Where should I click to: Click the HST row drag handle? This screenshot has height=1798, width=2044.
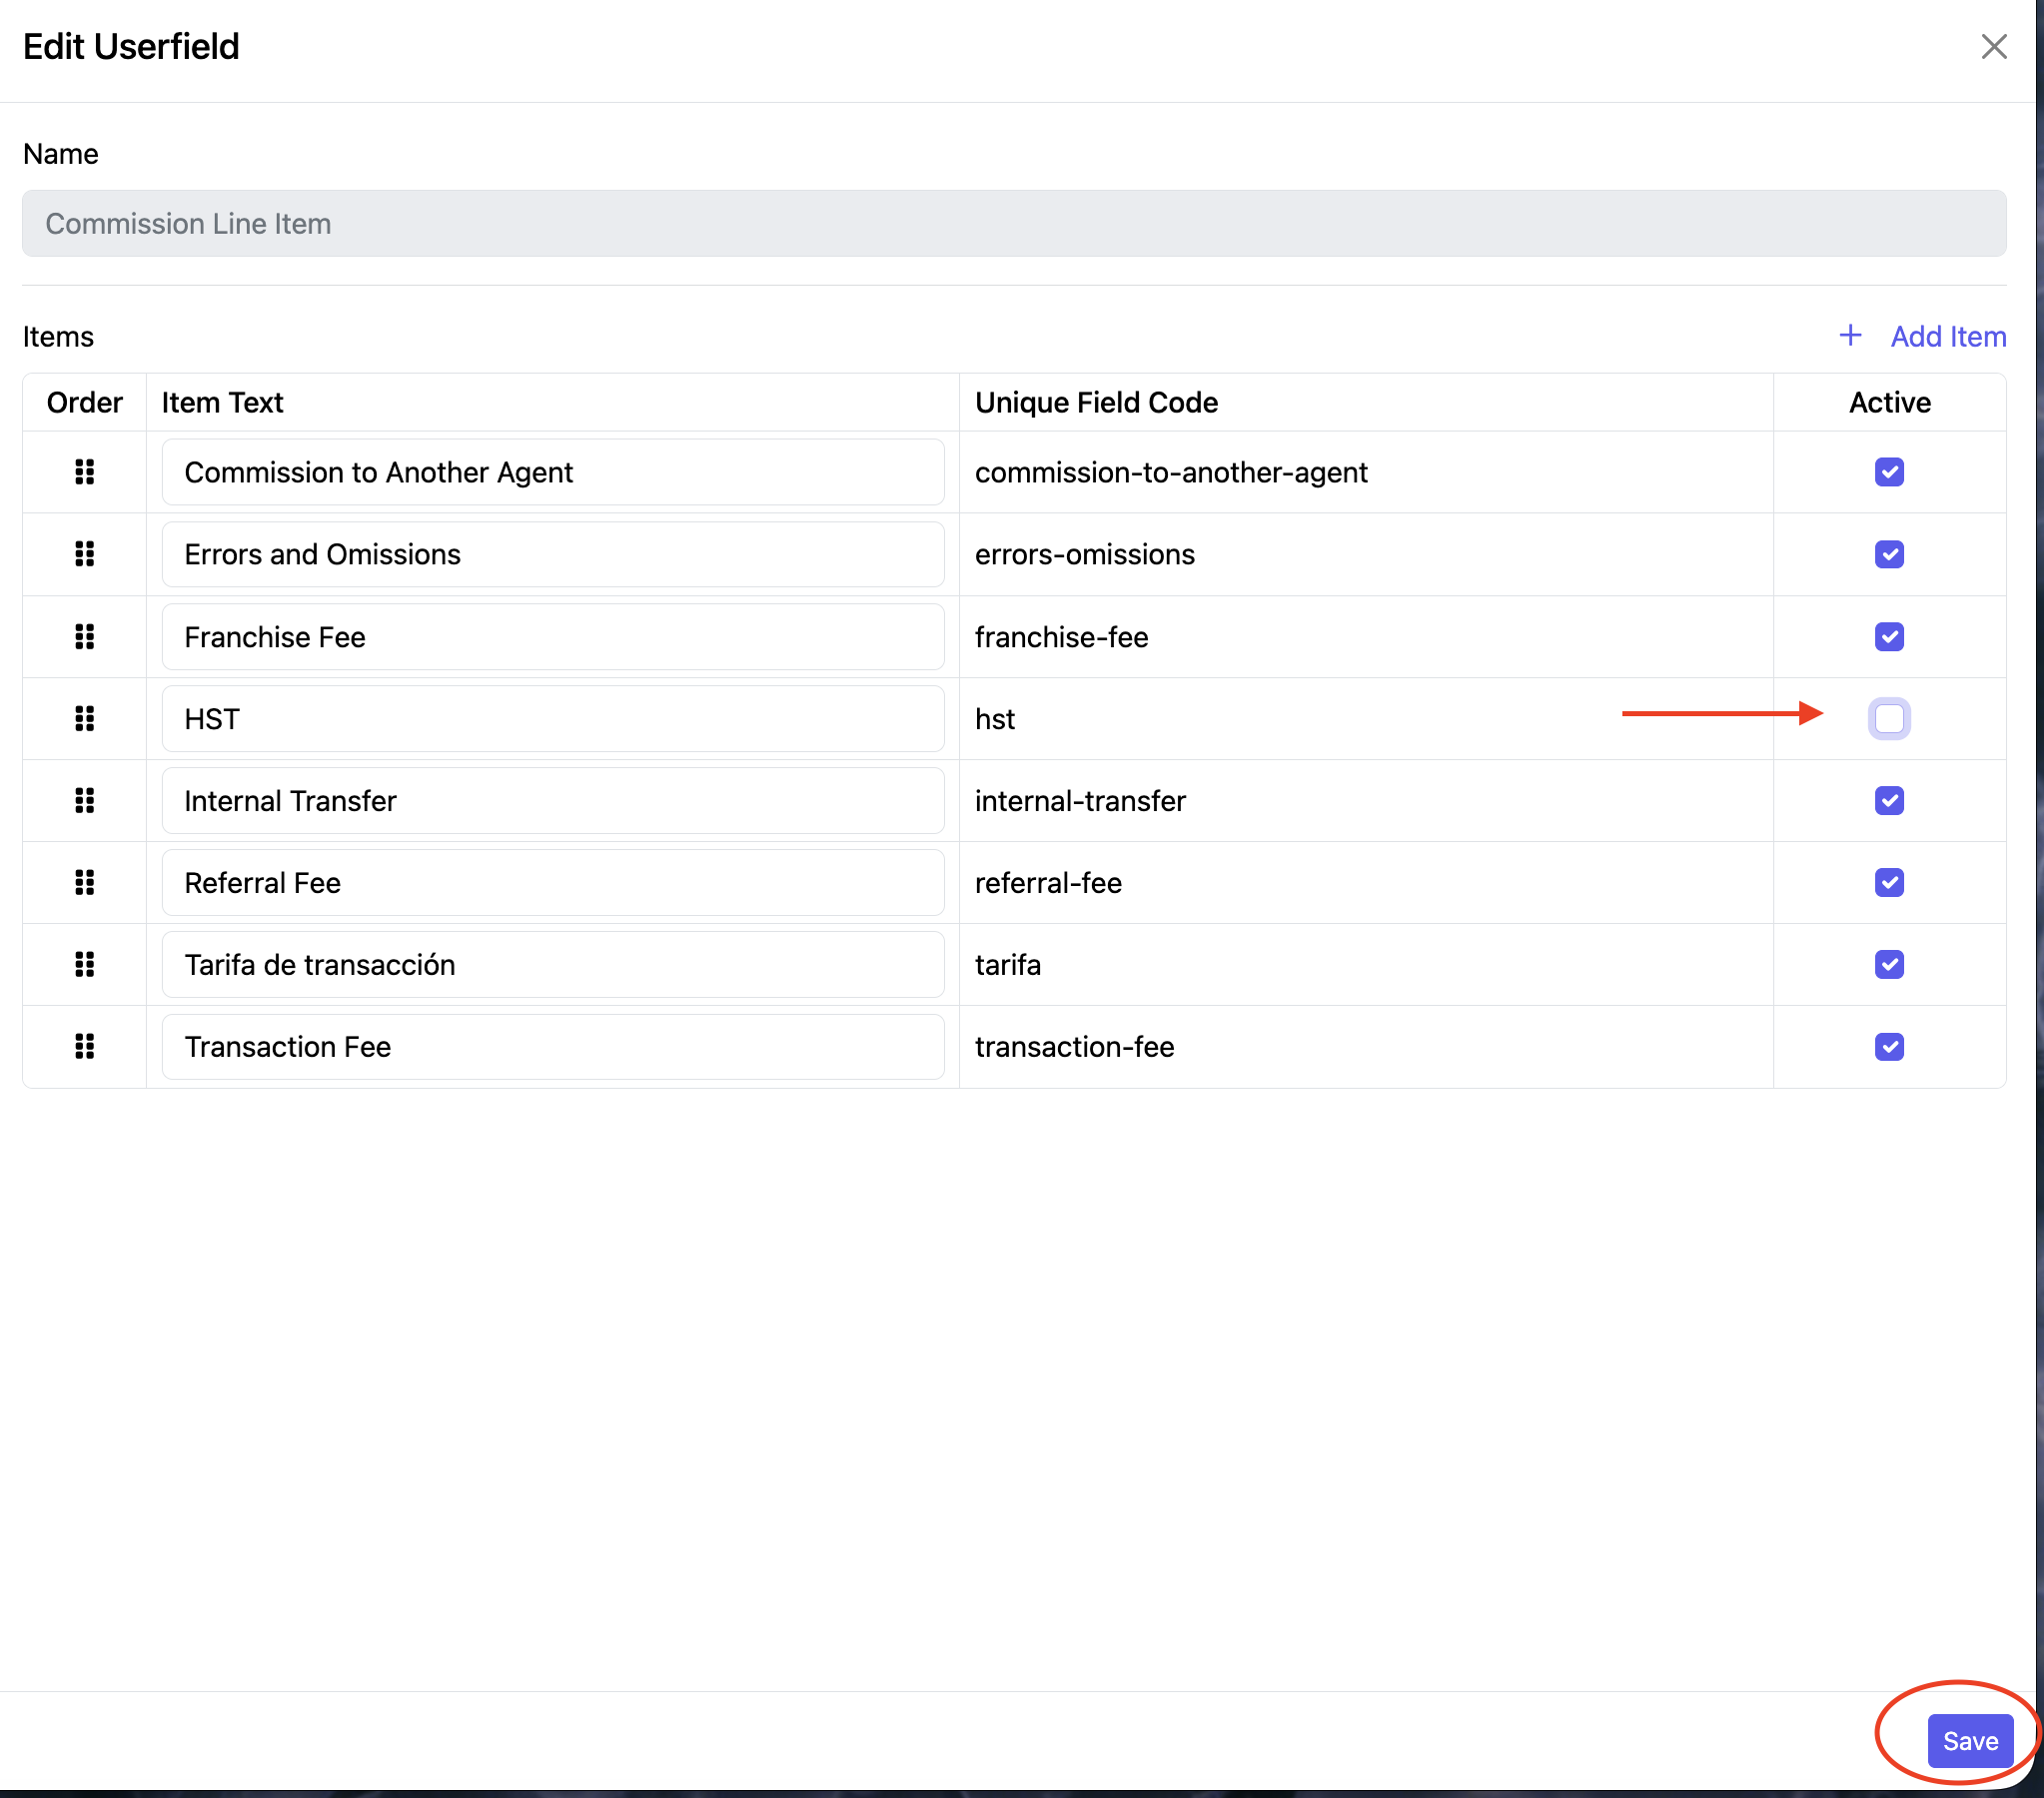coord(85,719)
